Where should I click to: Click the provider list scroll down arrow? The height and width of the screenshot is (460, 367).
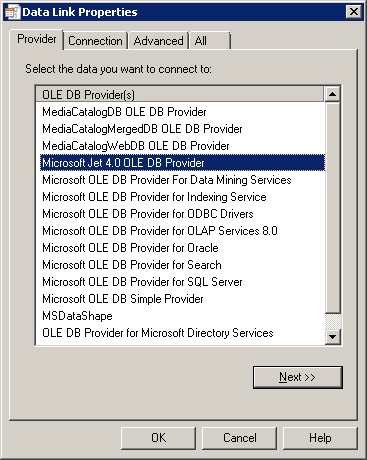pyautogui.click(x=332, y=337)
